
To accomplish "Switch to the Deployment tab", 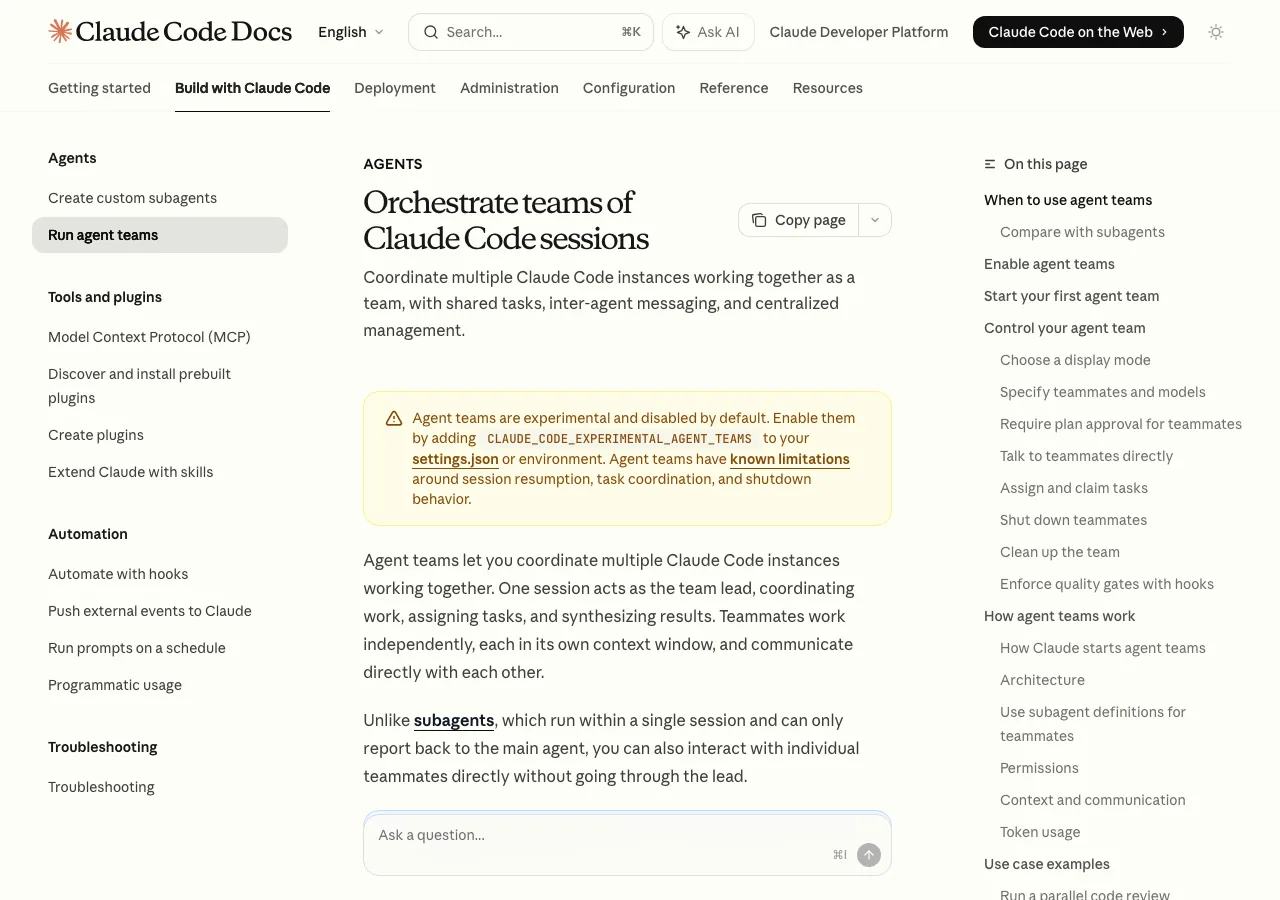I will pyautogui.click(x=395, y=88).
